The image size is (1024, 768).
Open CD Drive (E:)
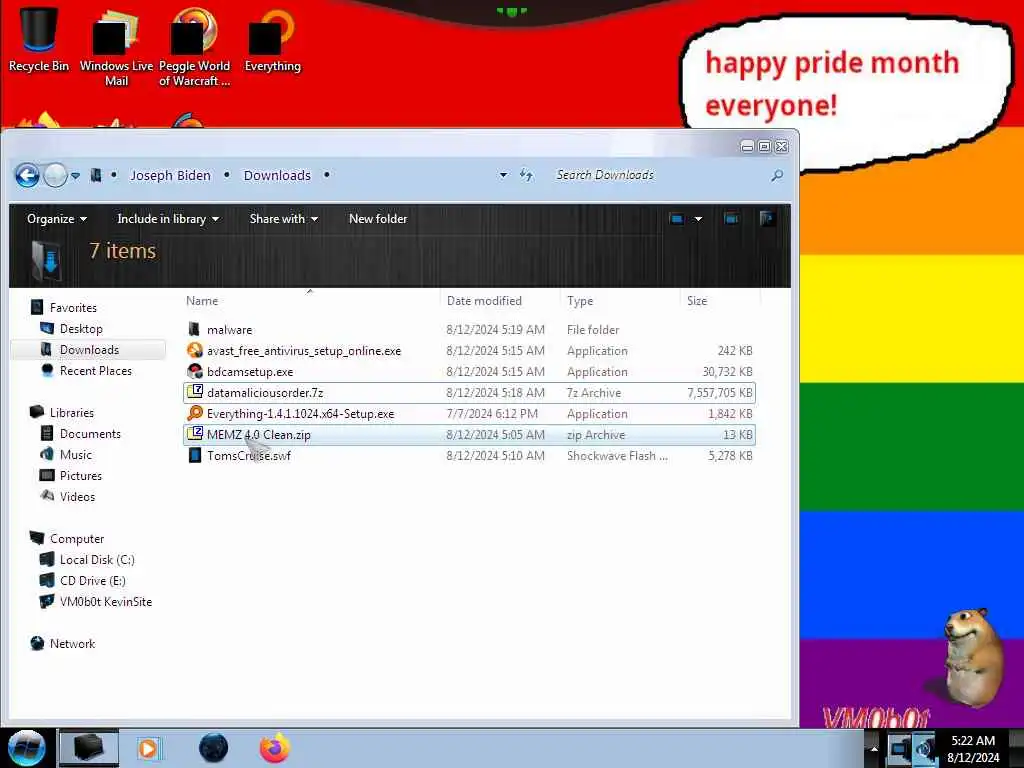point(93,581)
